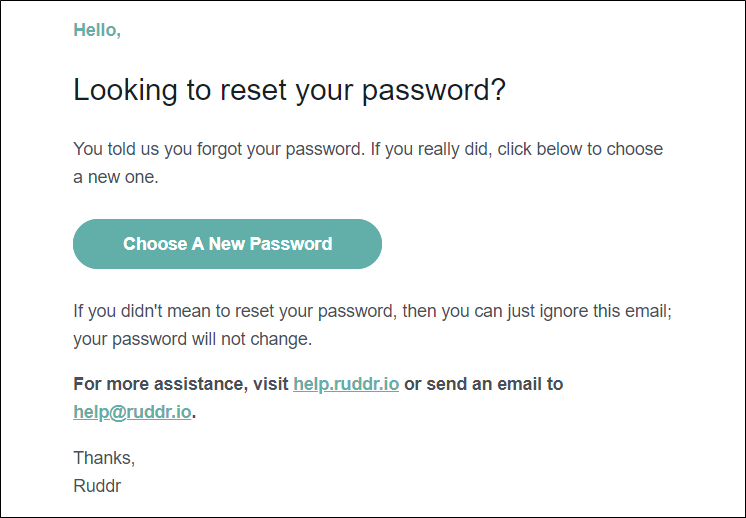Image resolution: width=746 pixels, height=518 pixels.
Task: Click the bold word visit before the link
Action: click(x=268, y=384)
